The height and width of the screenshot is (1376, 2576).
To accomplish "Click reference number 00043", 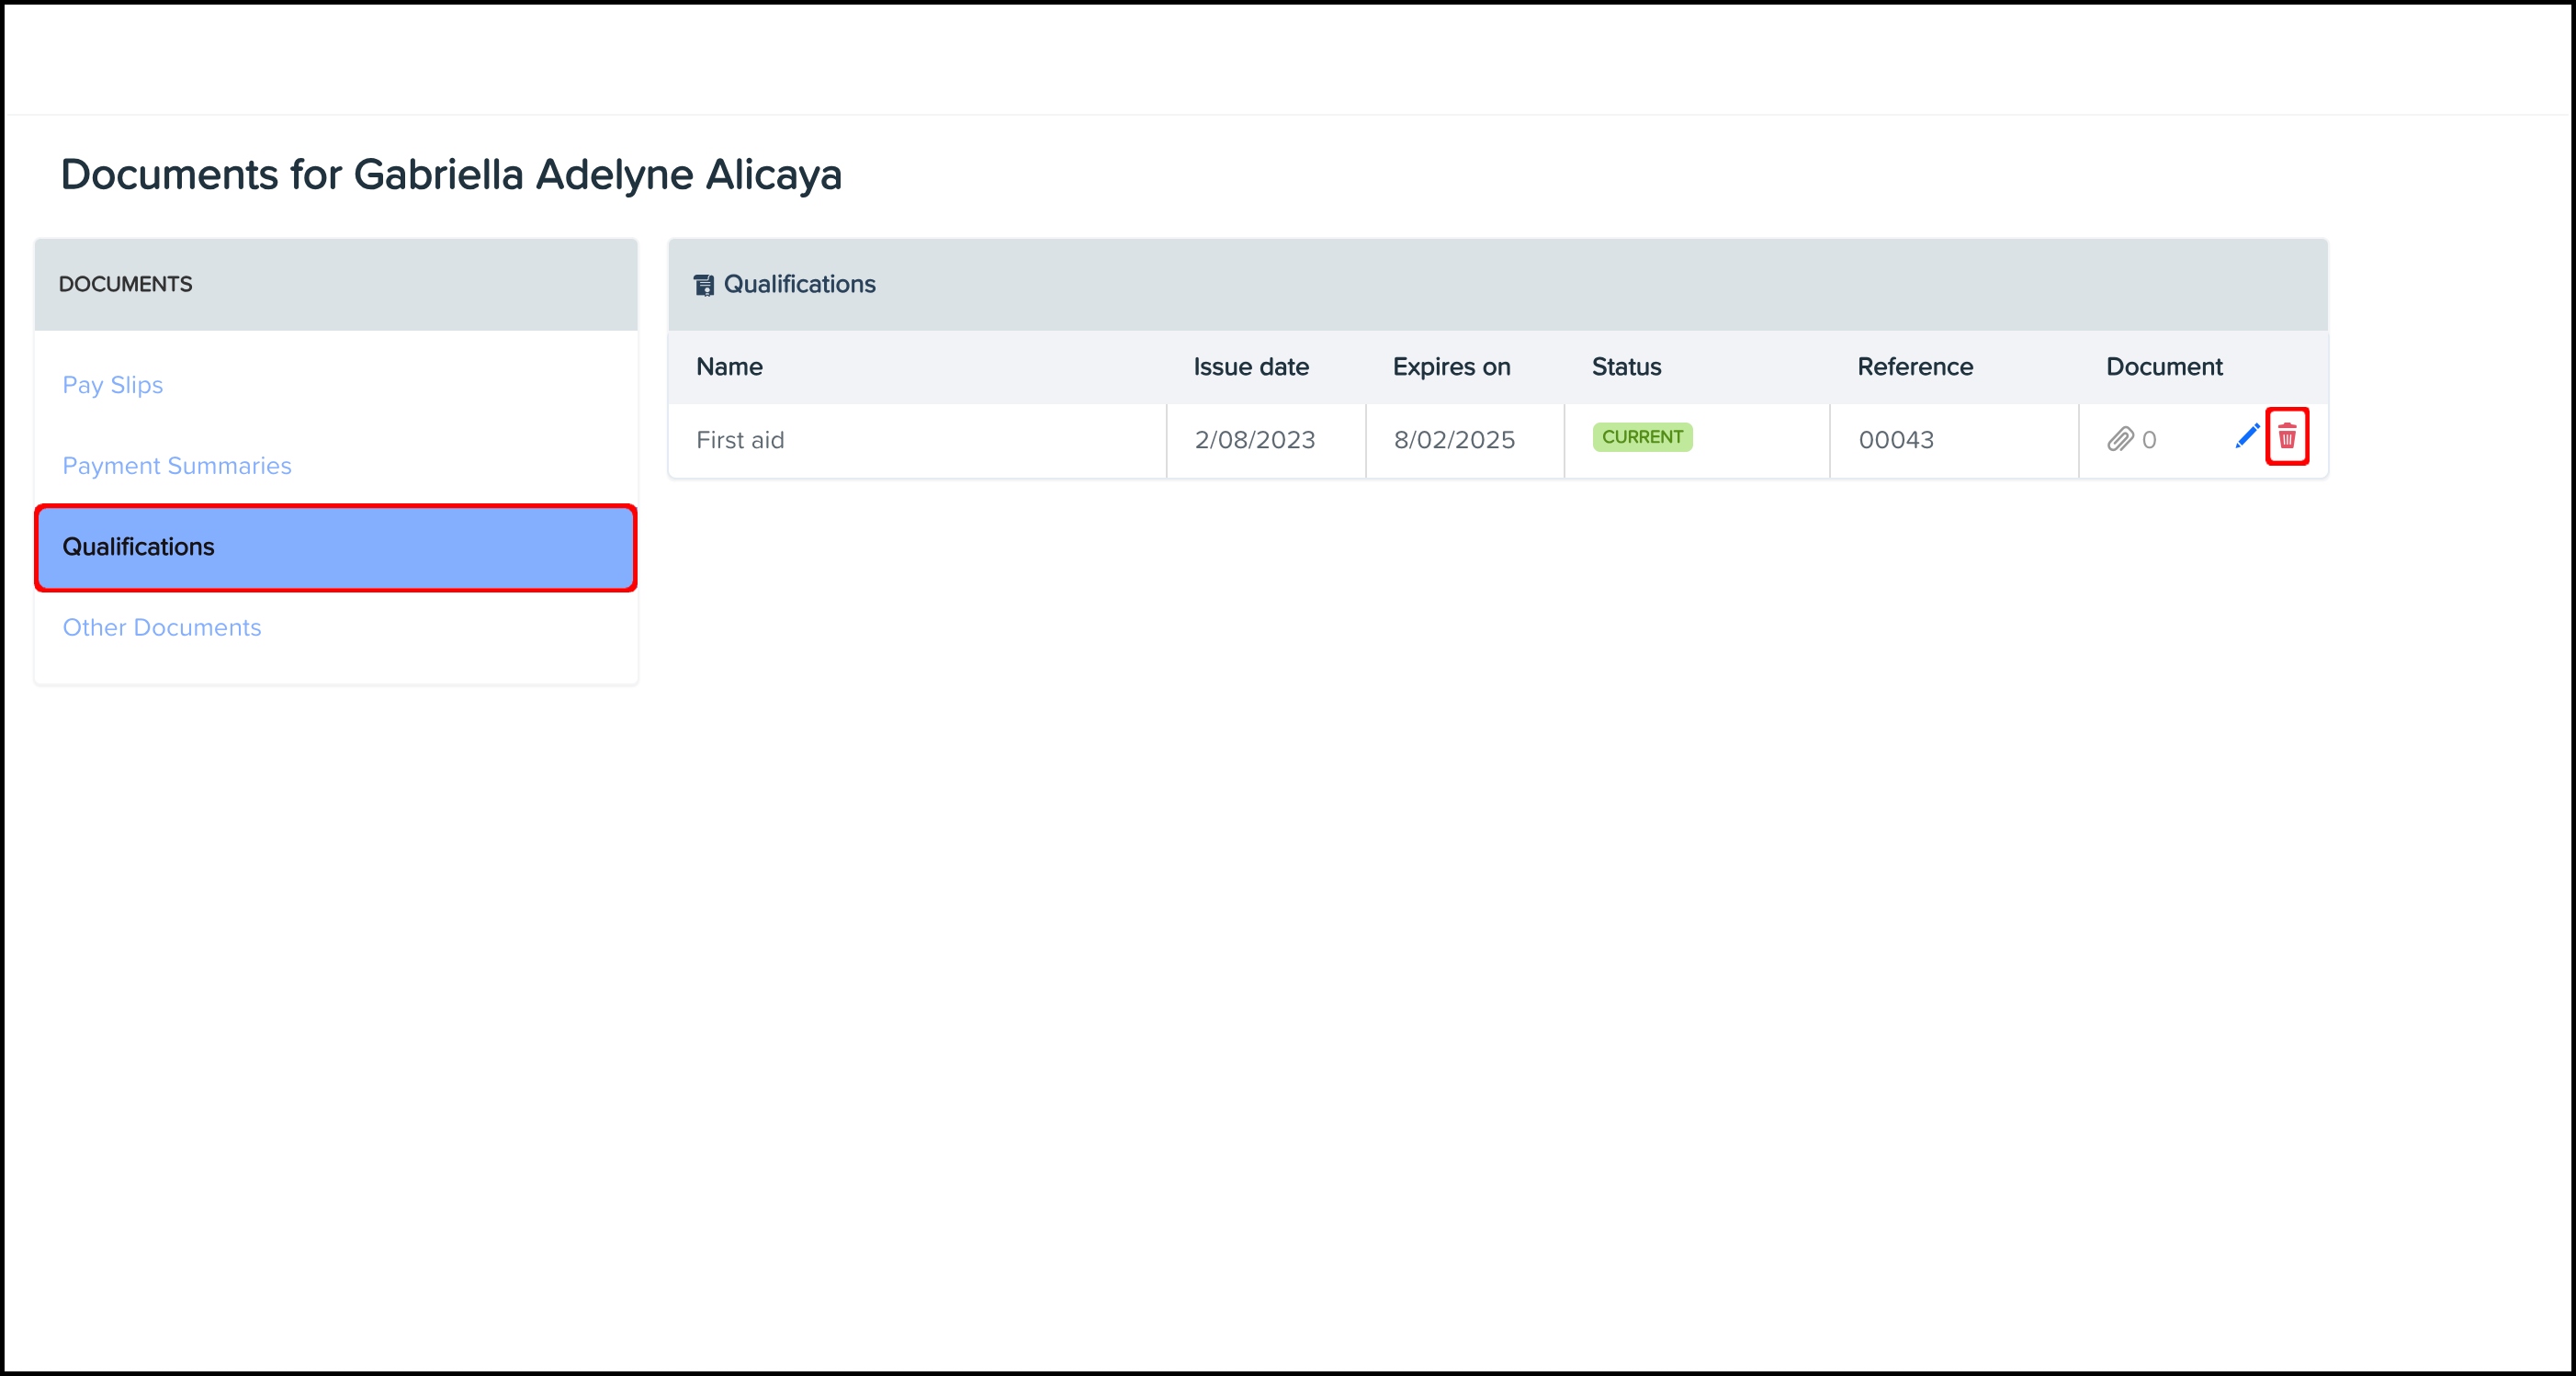I will (1895, 440).
